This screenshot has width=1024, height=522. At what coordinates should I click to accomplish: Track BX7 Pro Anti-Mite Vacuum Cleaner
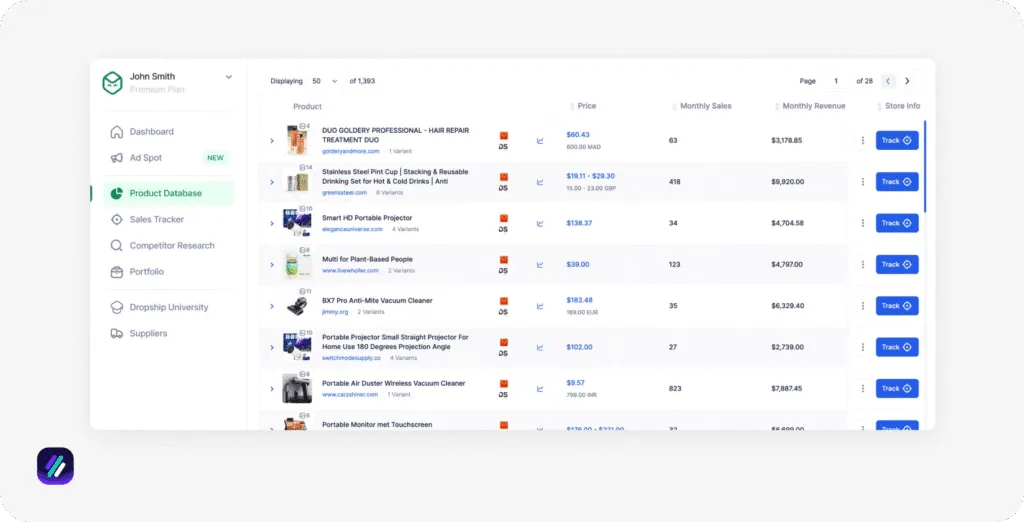(x=897, y=306)
